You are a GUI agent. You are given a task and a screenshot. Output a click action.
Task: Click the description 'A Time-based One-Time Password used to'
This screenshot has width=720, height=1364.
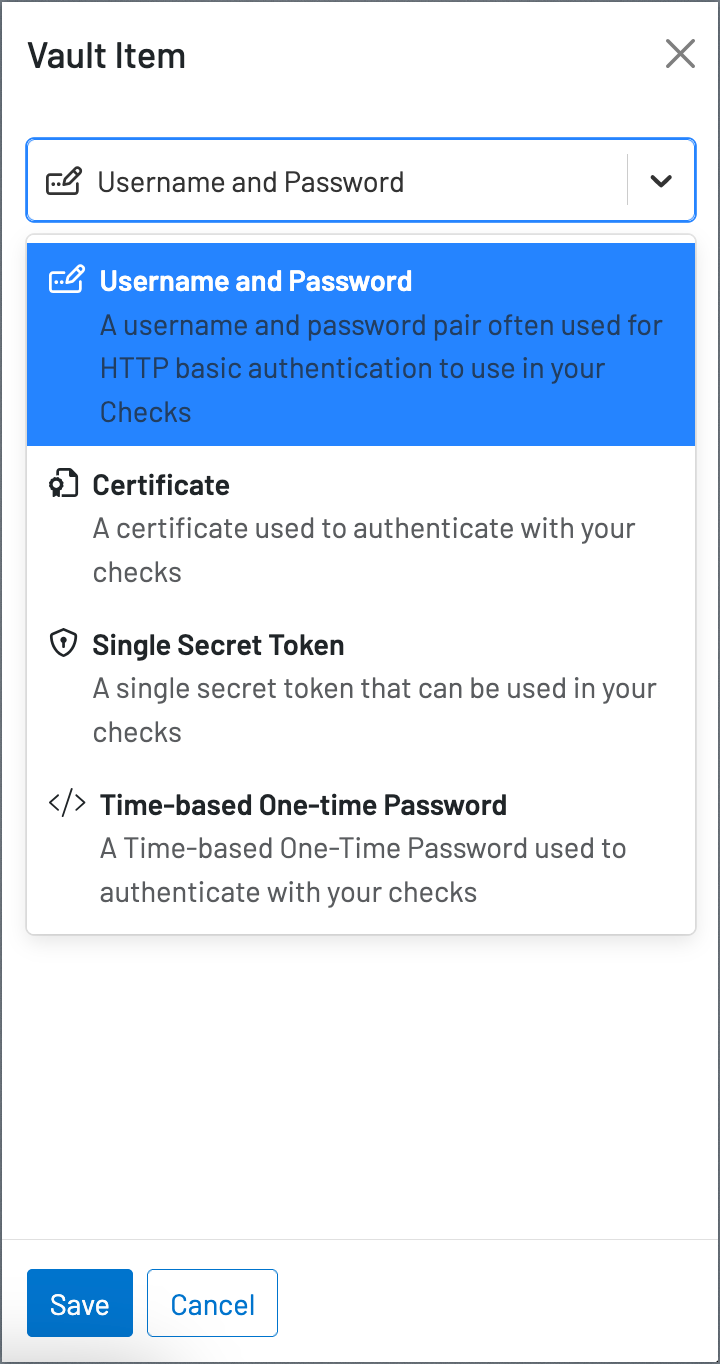(363, 870)
